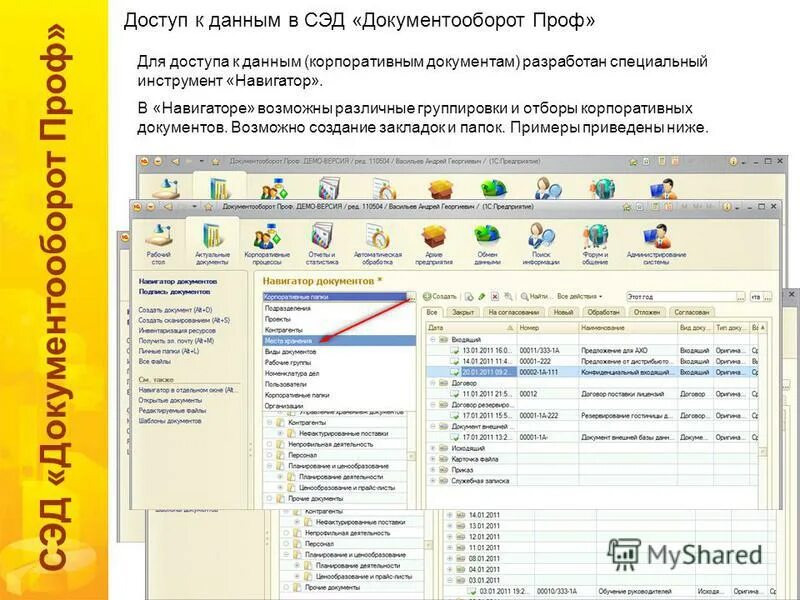Image resolution: width=800 pixels, height=600 pixels.
Task: Click the info icon in the back window title bar
Action: click(733, 161)
